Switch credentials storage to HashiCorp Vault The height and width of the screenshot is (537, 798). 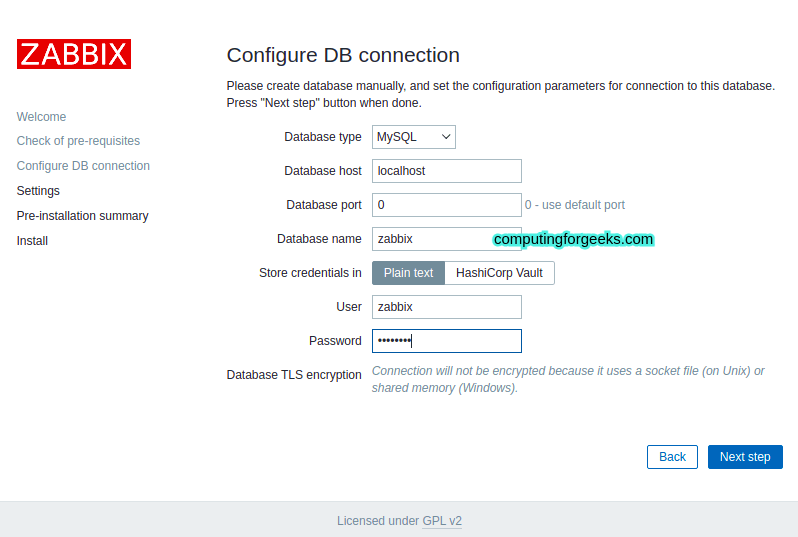coord(499,273)
